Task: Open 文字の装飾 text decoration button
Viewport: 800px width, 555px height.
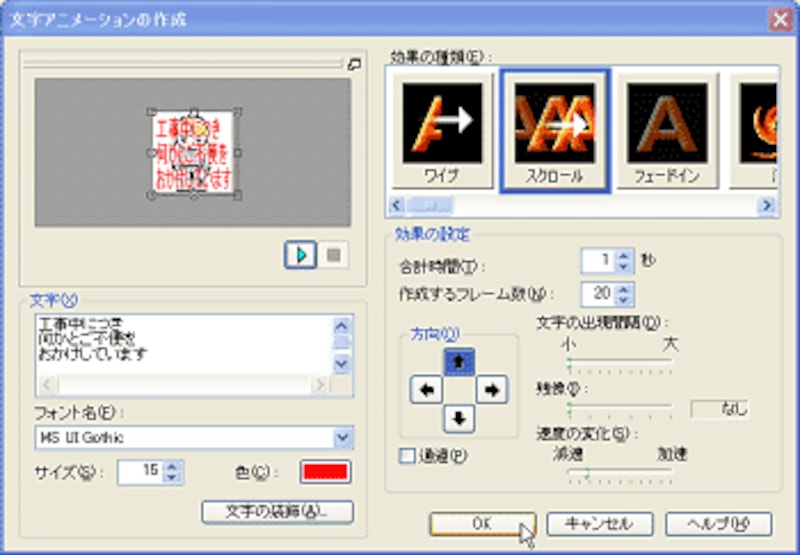Action: pos(277,511)
